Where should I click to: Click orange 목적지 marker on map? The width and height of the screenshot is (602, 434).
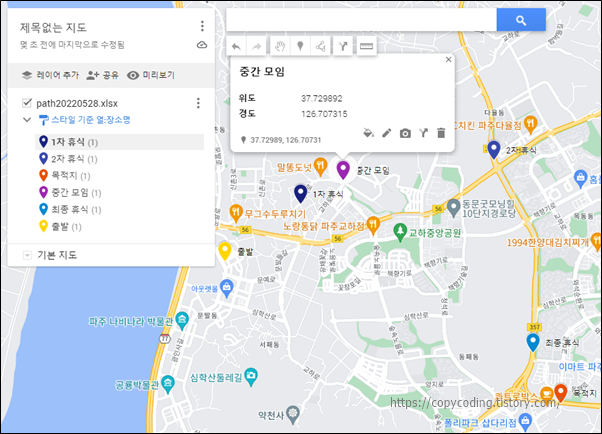pos(561,393)
